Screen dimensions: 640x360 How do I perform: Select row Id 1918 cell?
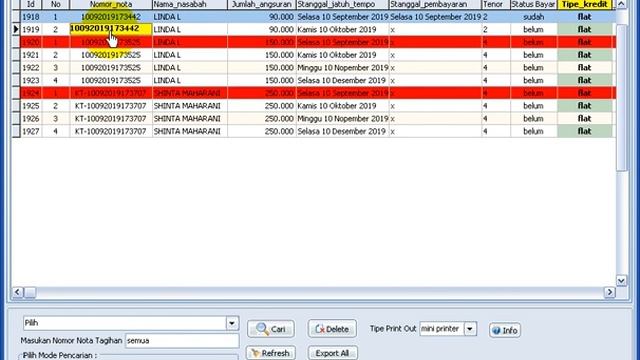pyautogui.click(x=31, y=17)
